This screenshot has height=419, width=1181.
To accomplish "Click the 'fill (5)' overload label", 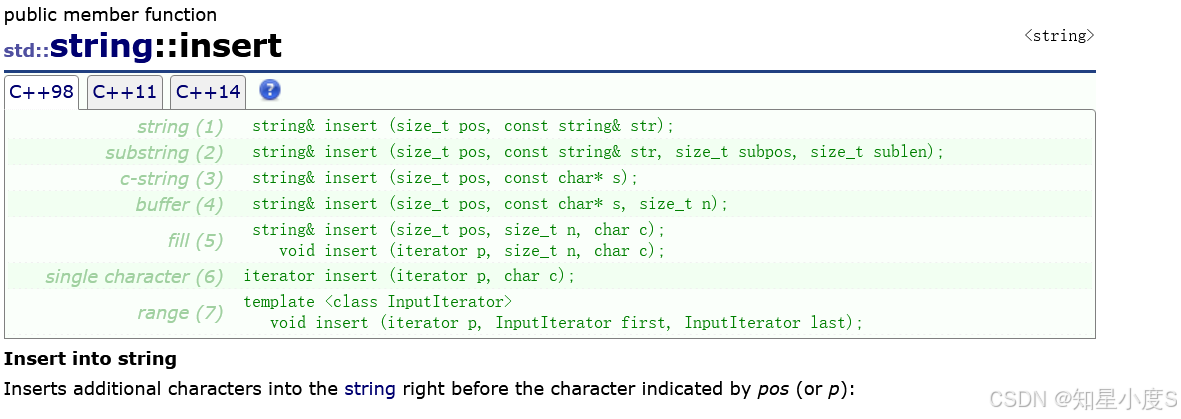I will [x=195, y=241].
